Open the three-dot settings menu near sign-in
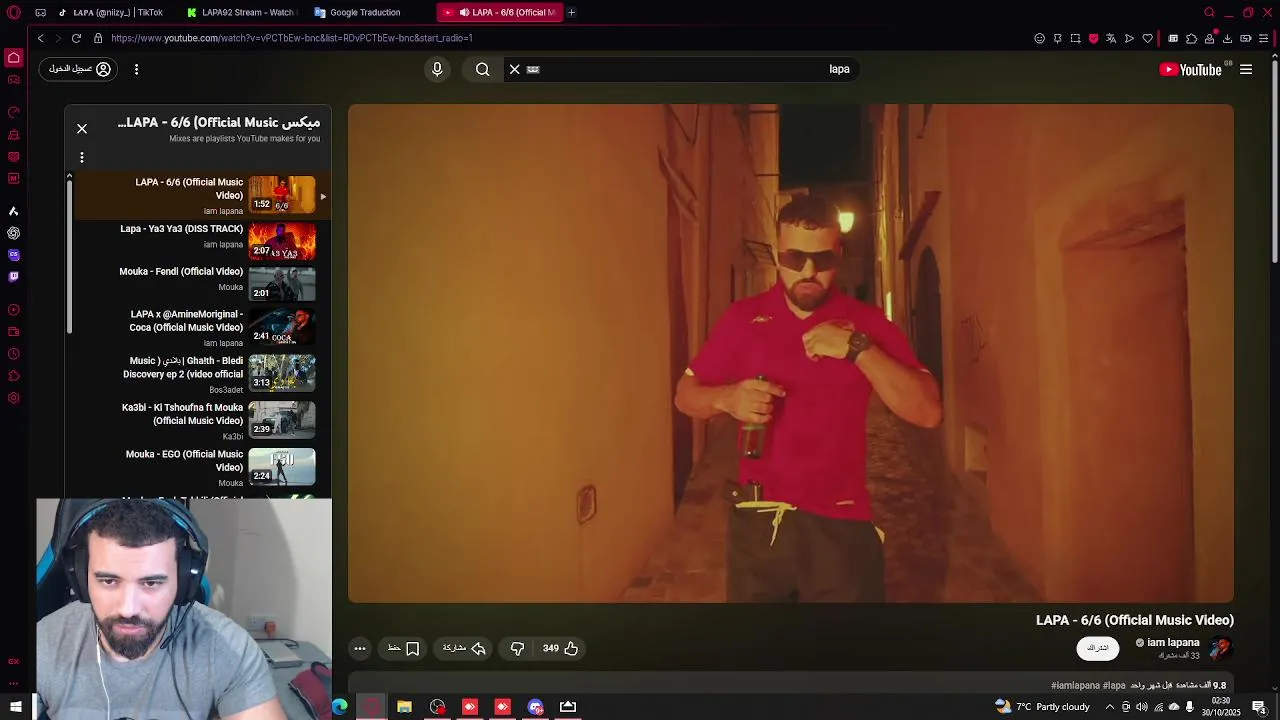This screenshot has height=720, width=1280. [x=136, y=69]
